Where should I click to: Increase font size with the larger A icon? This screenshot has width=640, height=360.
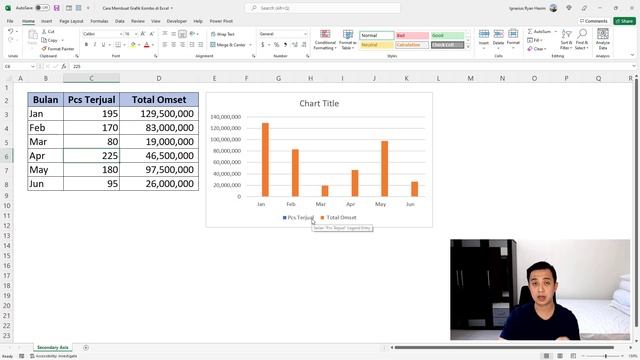pyautogui.click(x=143, y=34)
